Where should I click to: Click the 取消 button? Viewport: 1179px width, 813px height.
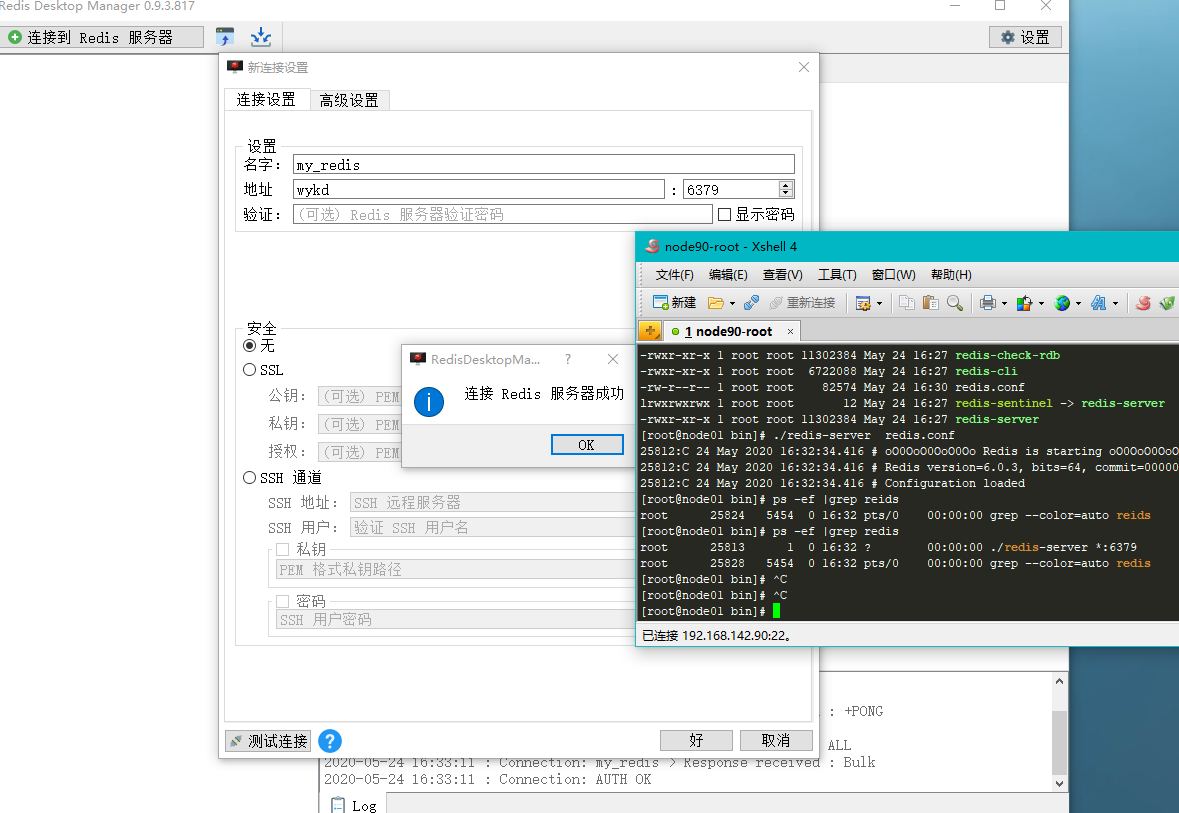(776, 740)
